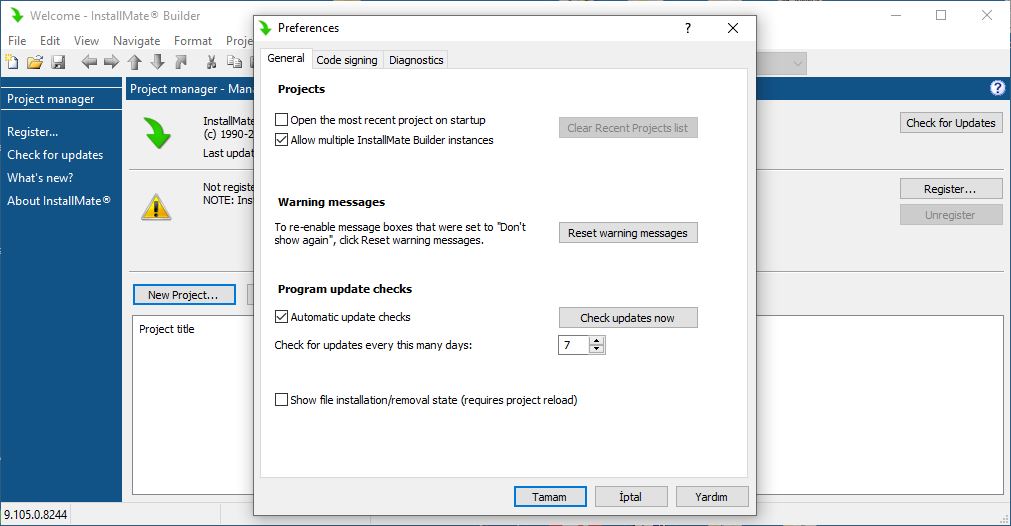The height and width of the screenshot is (526, 1011).
Task: Uncheck Allow multiple InstallMate Builder instances
Action: 281,139
